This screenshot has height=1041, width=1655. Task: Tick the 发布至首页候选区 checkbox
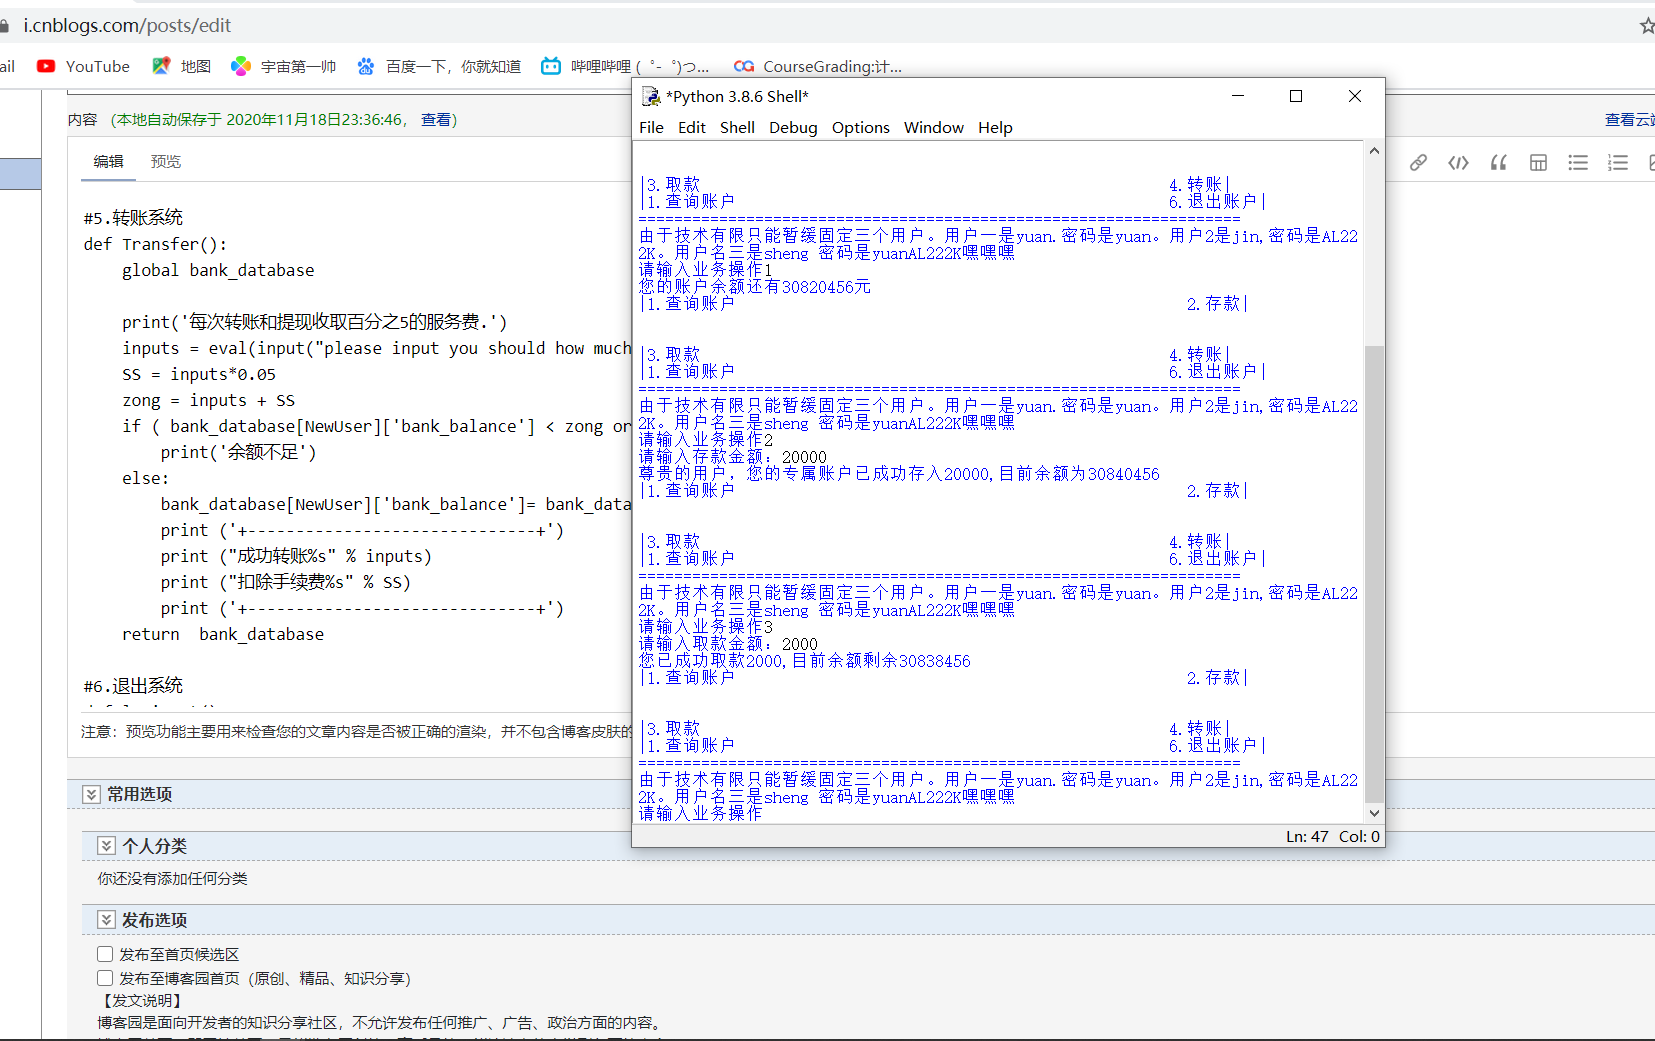point(105,954)
